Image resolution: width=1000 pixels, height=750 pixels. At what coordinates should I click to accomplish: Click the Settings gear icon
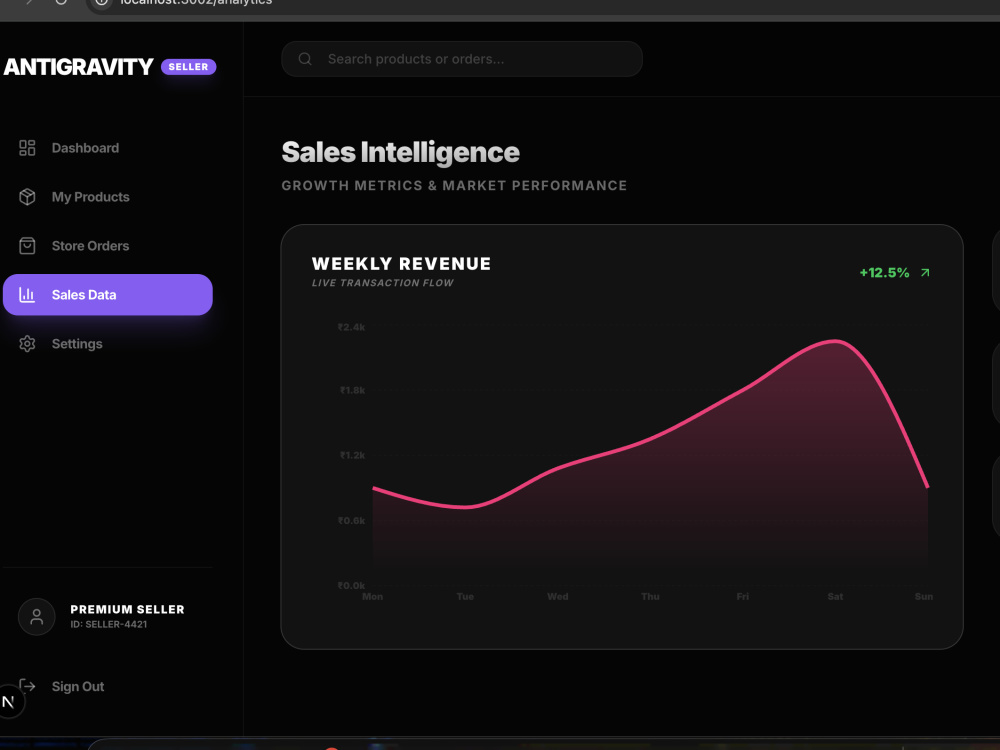[x=27, y=344]
